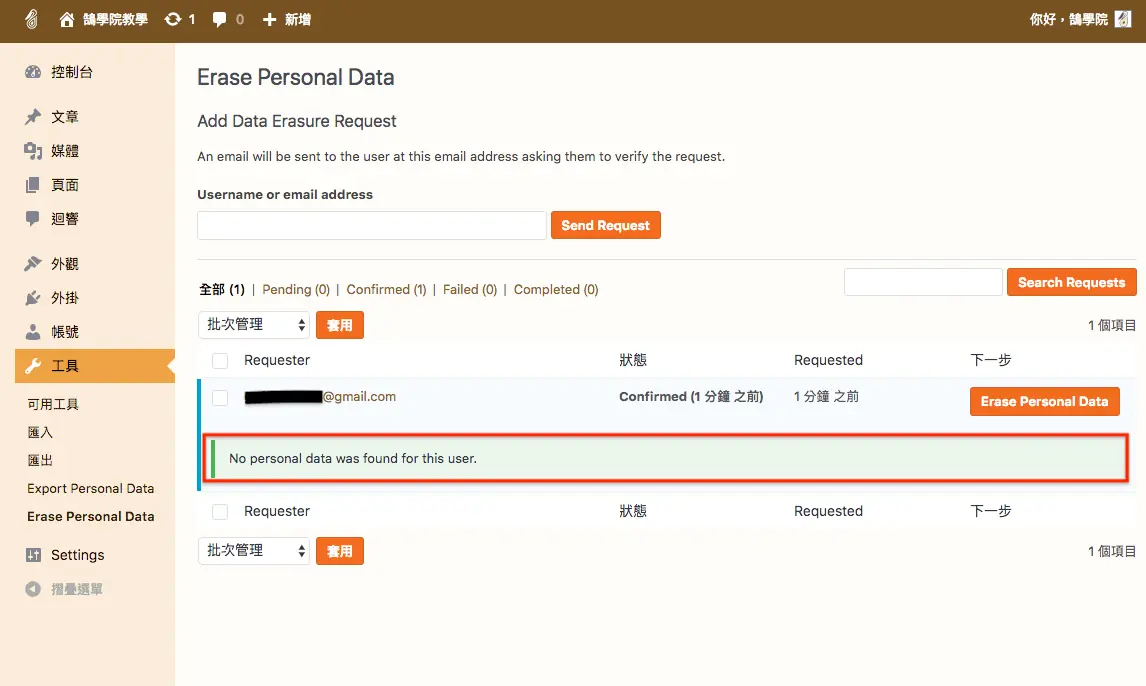Viewport: 1146px width, 686px height.
Task: Filter requests by Pending (0)
Action: [296, 289]
